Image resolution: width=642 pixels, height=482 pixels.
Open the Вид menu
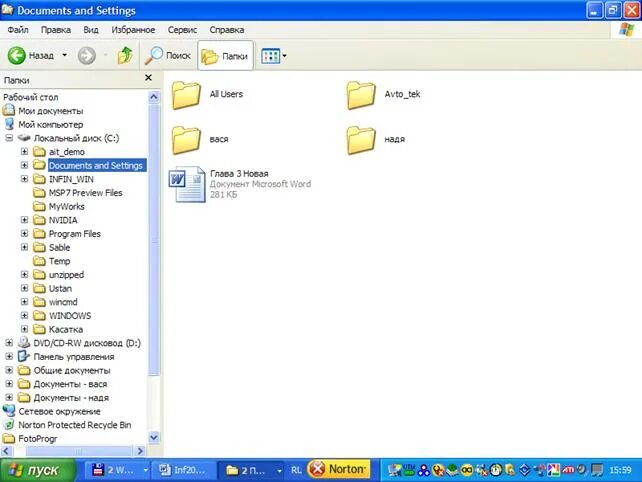pyautogui.click(x=90, y=30)
